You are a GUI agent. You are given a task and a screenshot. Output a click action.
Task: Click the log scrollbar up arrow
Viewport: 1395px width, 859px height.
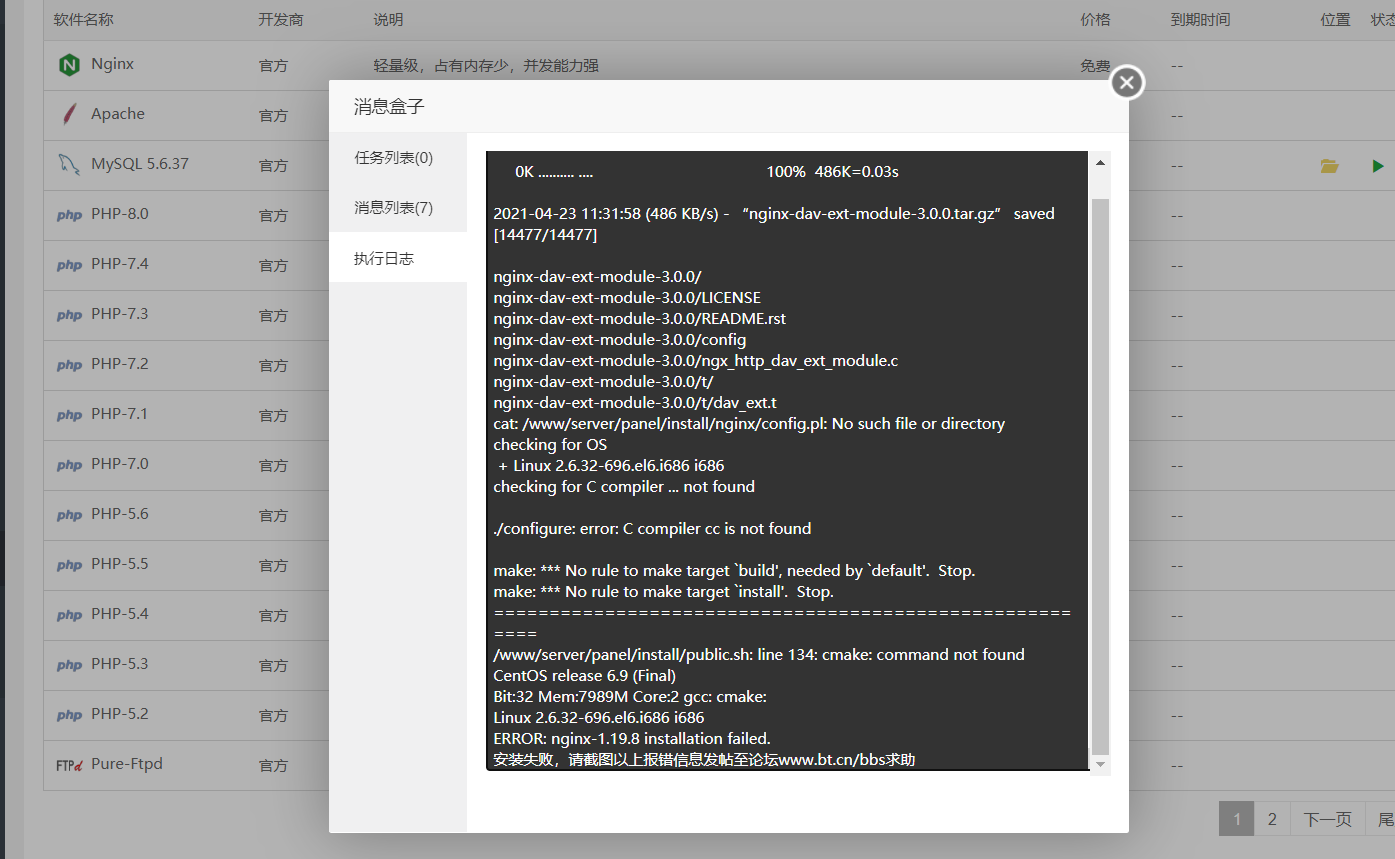tap(1100, 162)
